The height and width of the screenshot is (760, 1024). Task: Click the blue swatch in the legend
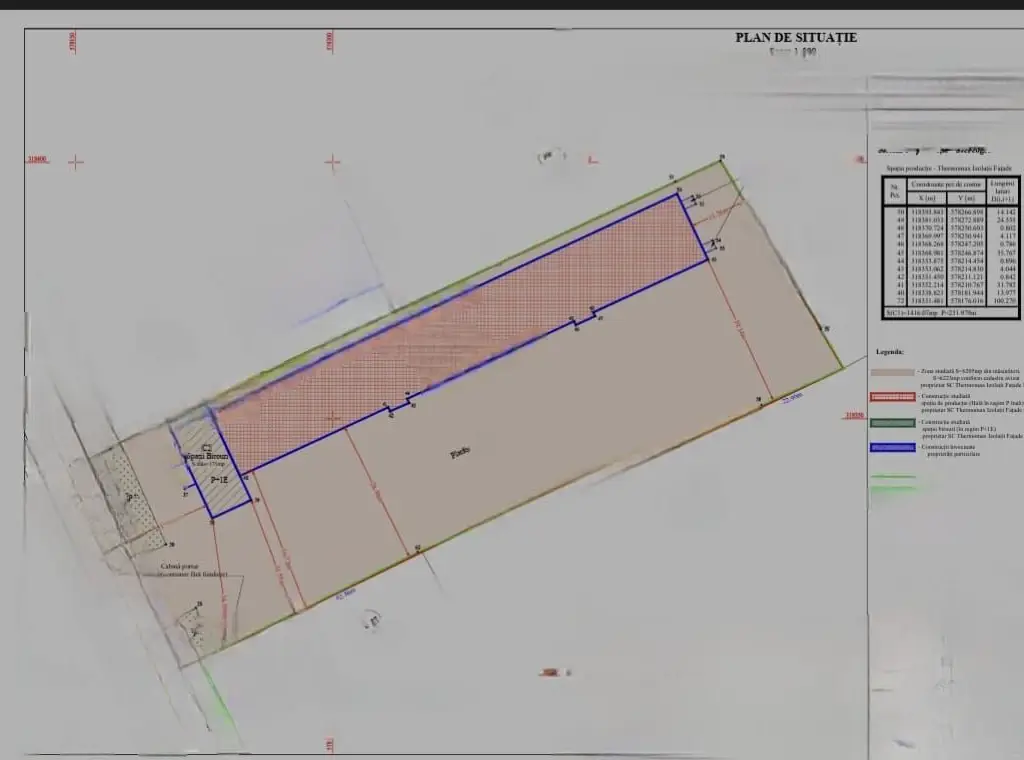pos(892,447)
